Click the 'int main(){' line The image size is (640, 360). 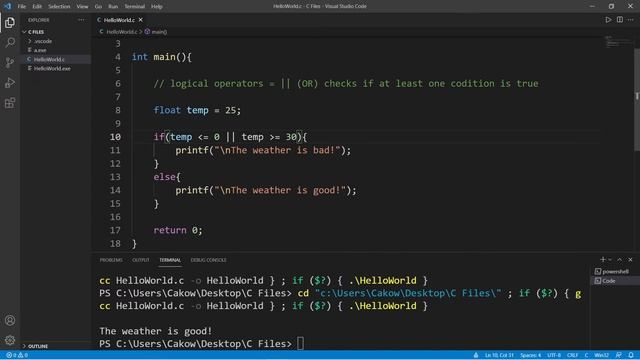click(x=162, y=57)
